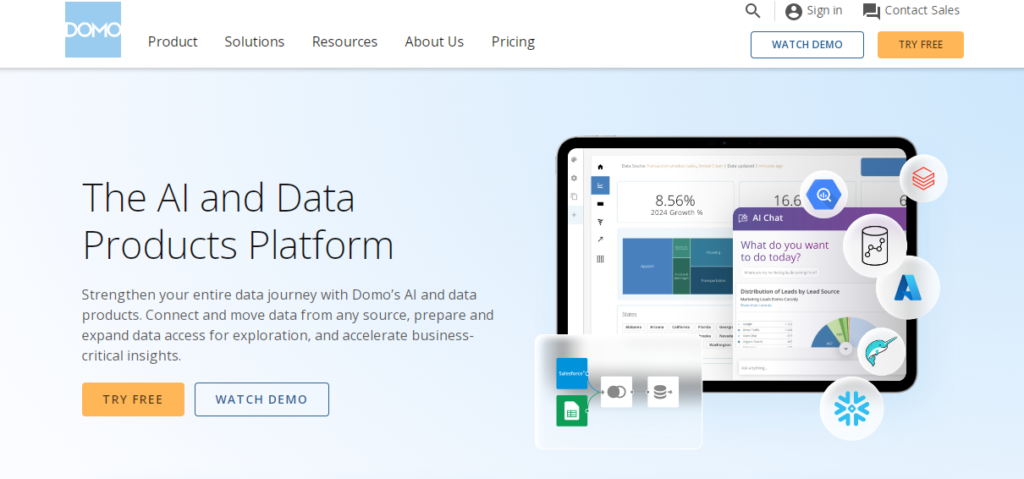Click the gear icon on tablet far-left rail
1024x479 pixels.
click(574, 178)
